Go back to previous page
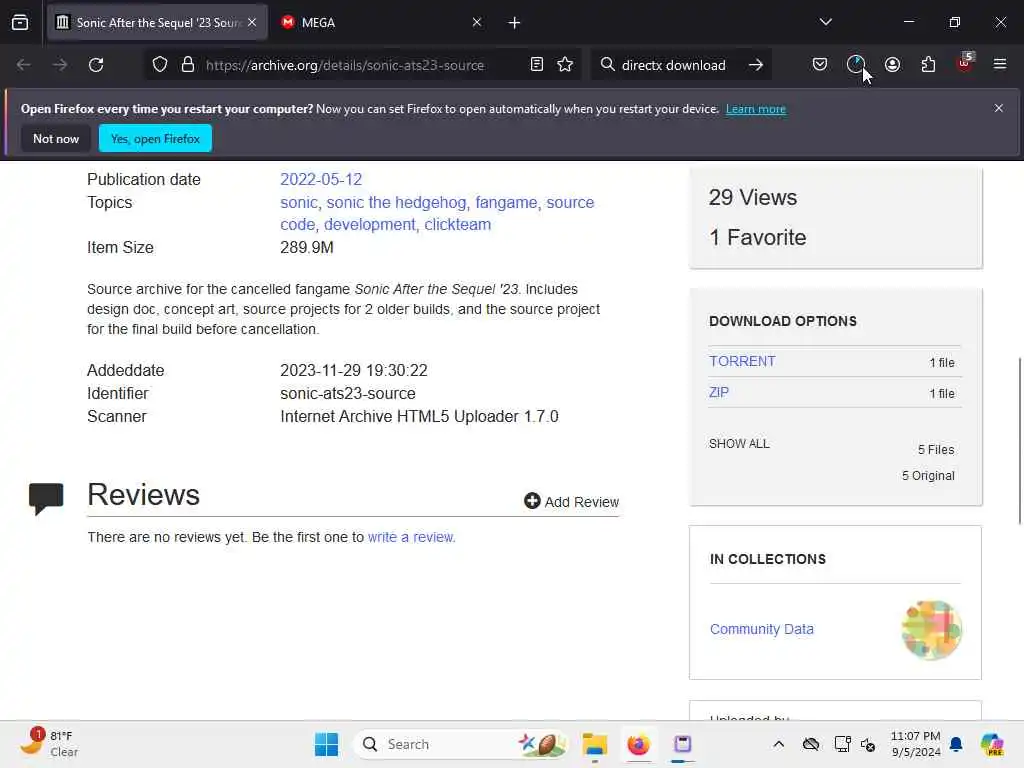 coord(24,65)
